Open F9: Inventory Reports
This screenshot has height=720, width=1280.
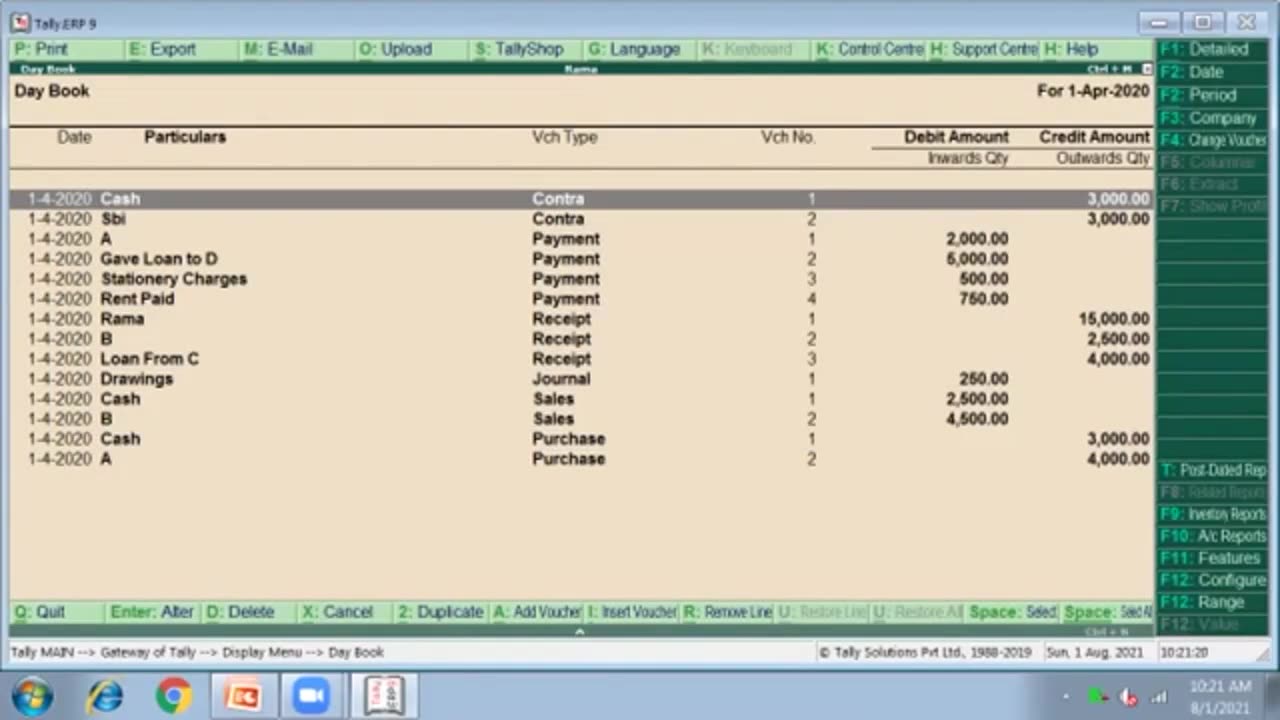[x=1212, y=514]
